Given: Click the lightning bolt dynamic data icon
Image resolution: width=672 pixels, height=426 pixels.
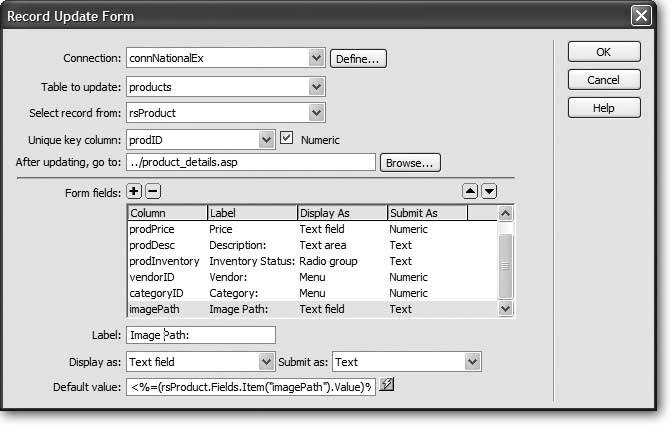Looking at the screenshot, I should (x=386, y=386).
